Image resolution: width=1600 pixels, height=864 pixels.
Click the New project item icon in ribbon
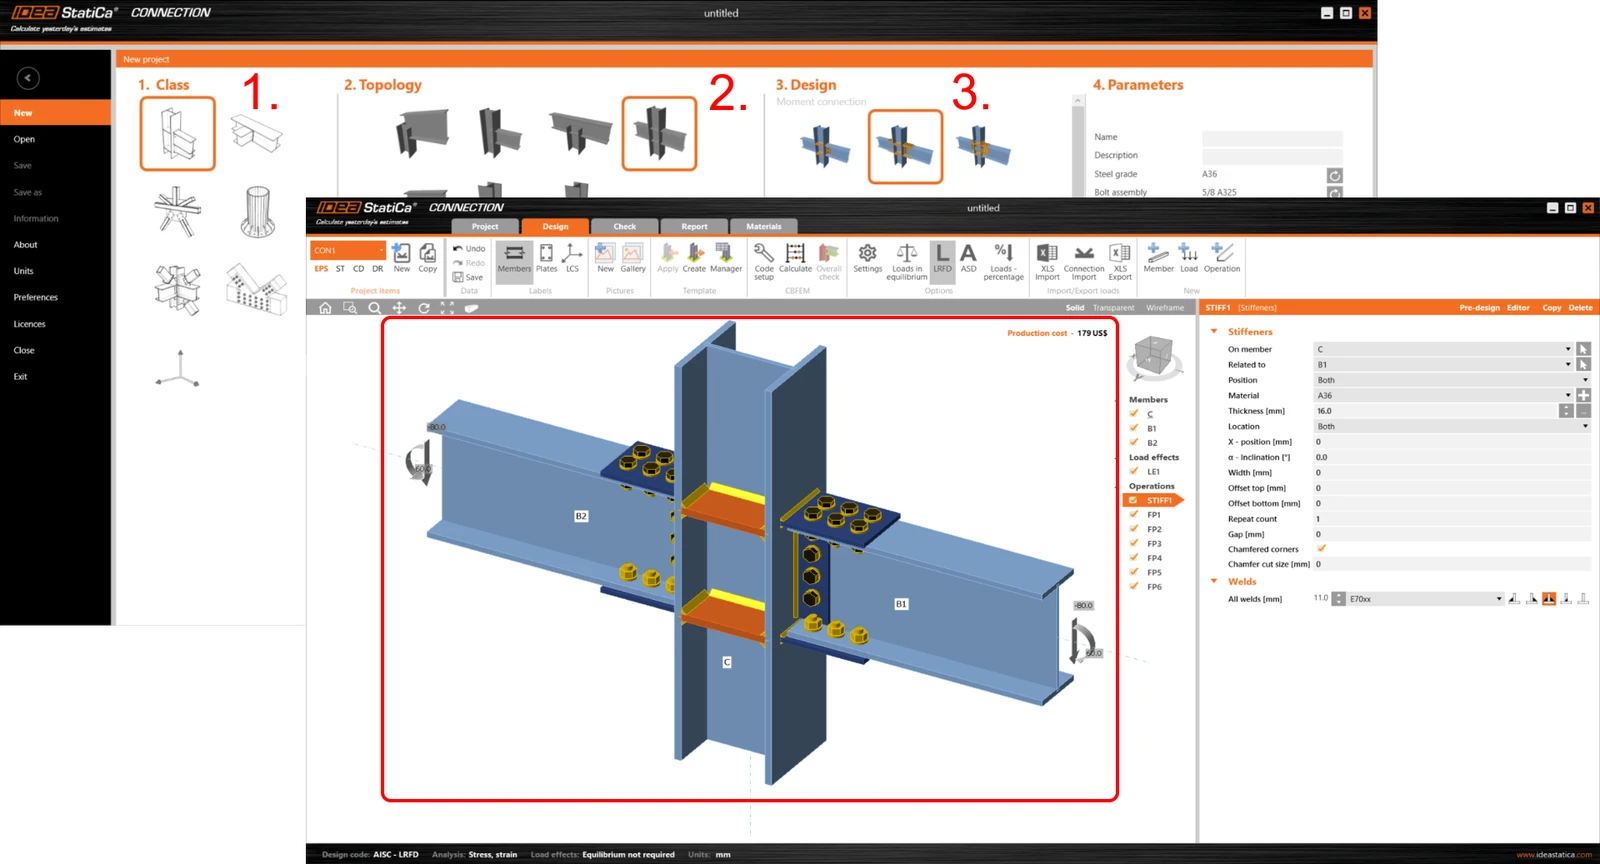pos(401,256)
